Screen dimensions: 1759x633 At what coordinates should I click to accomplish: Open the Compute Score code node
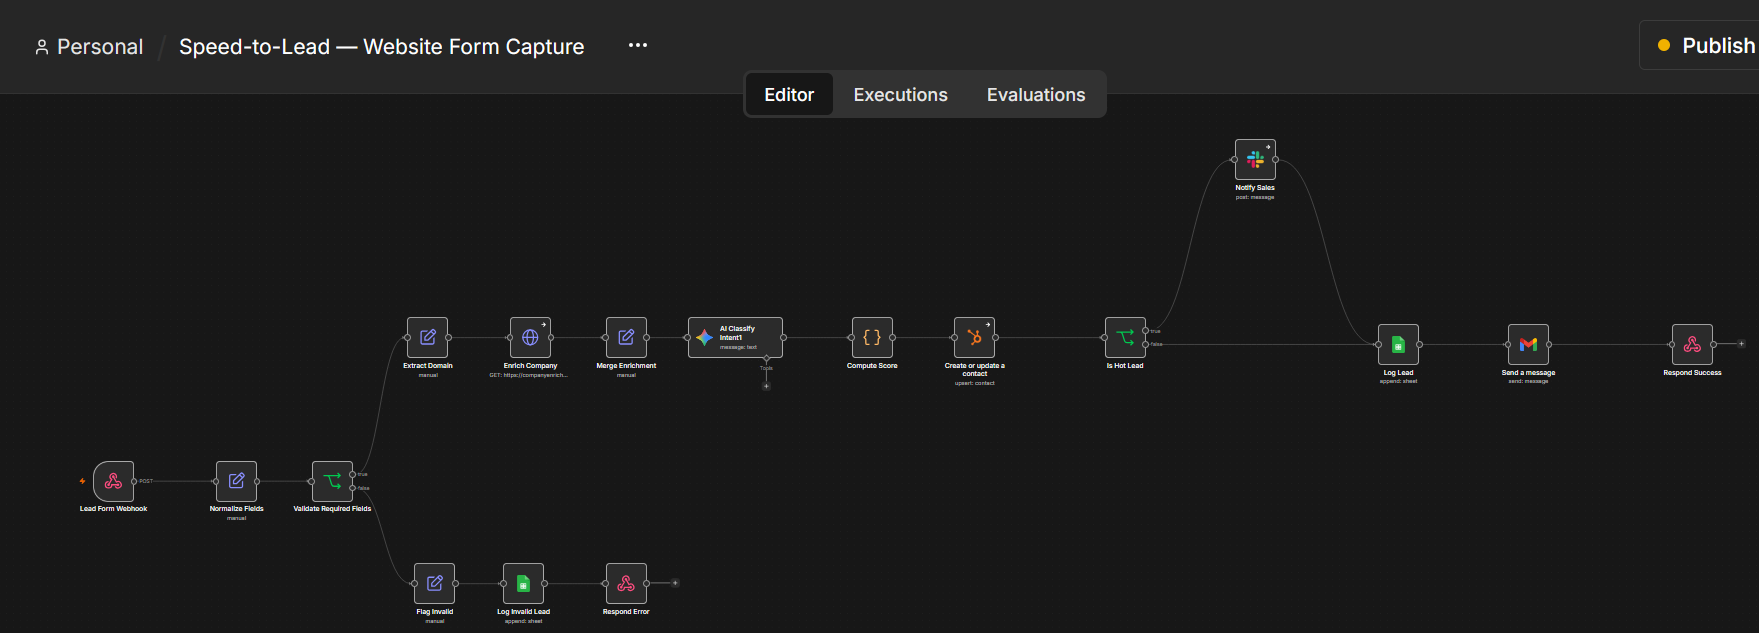[872, 338]
